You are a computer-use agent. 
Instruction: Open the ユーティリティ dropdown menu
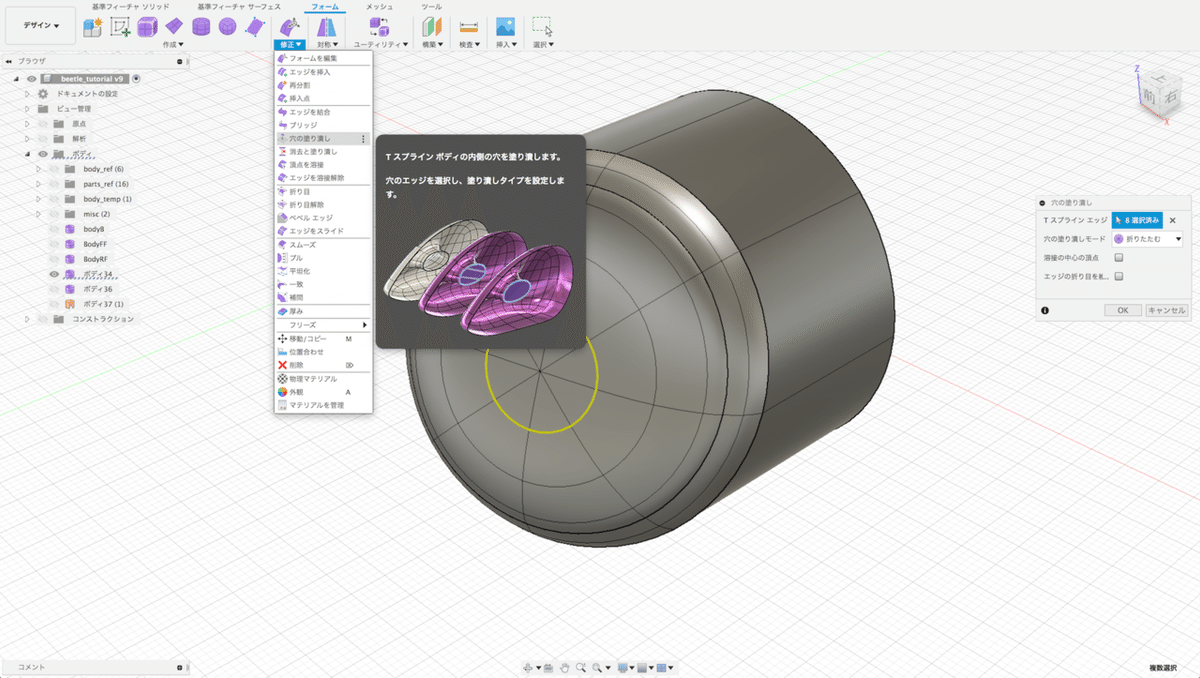381,44
